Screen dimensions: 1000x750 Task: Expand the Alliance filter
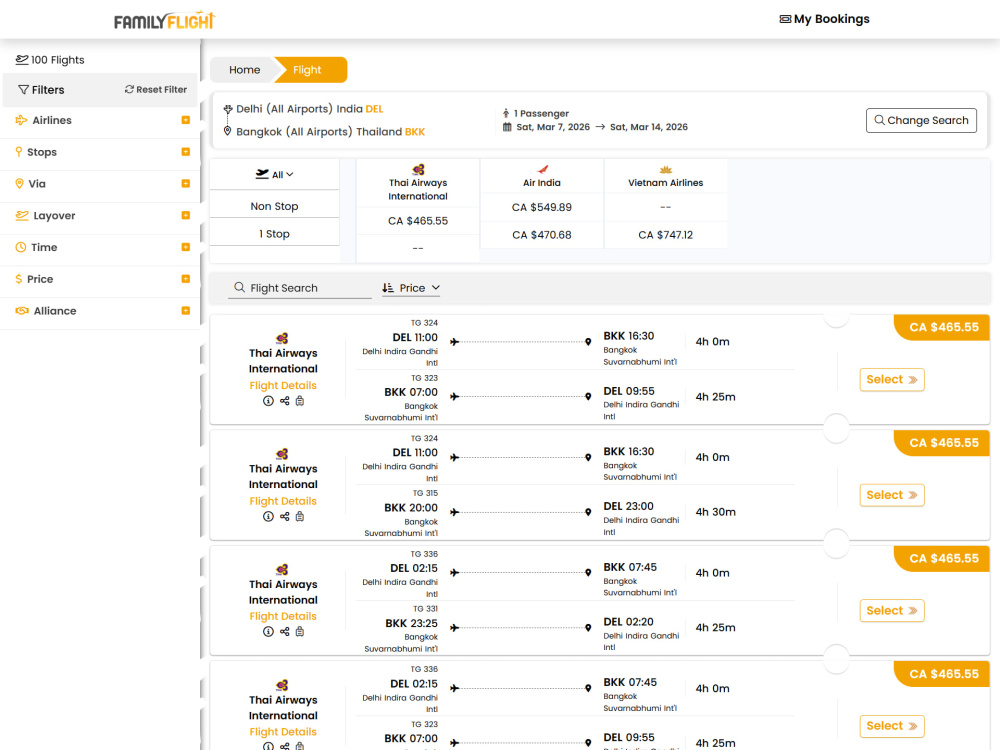(186, 311)
